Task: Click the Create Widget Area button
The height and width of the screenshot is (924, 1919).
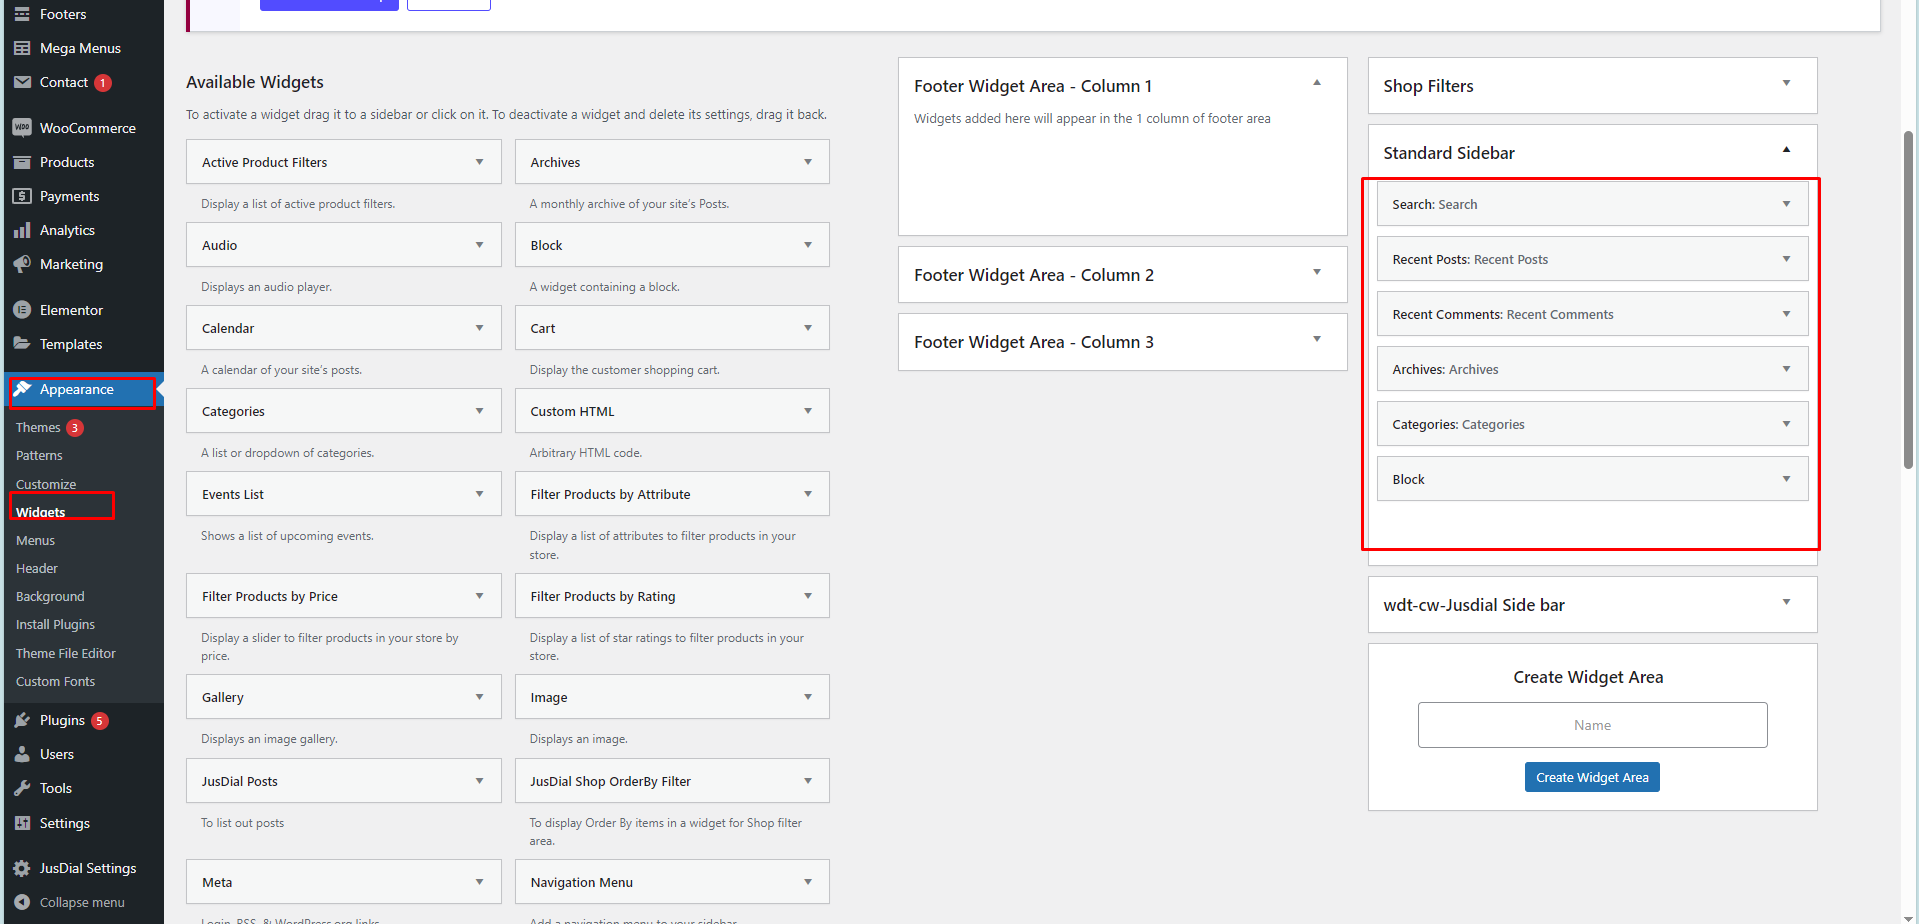Action: (1592, 777)
